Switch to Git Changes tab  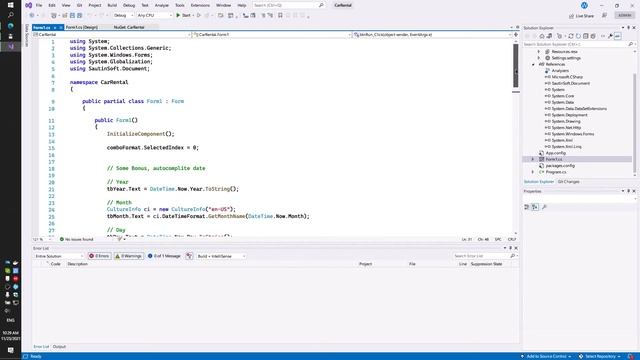569,182
